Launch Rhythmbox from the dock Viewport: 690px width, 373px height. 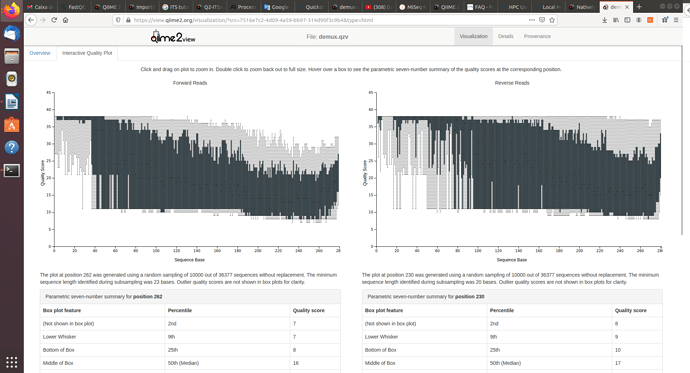click(x=11, y=79)
